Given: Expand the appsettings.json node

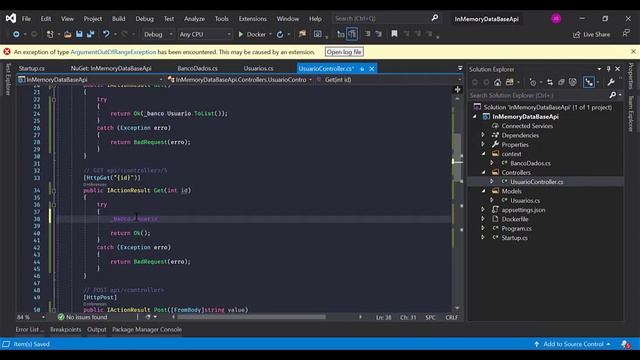Looking at the screenshot, I should 483,209.
